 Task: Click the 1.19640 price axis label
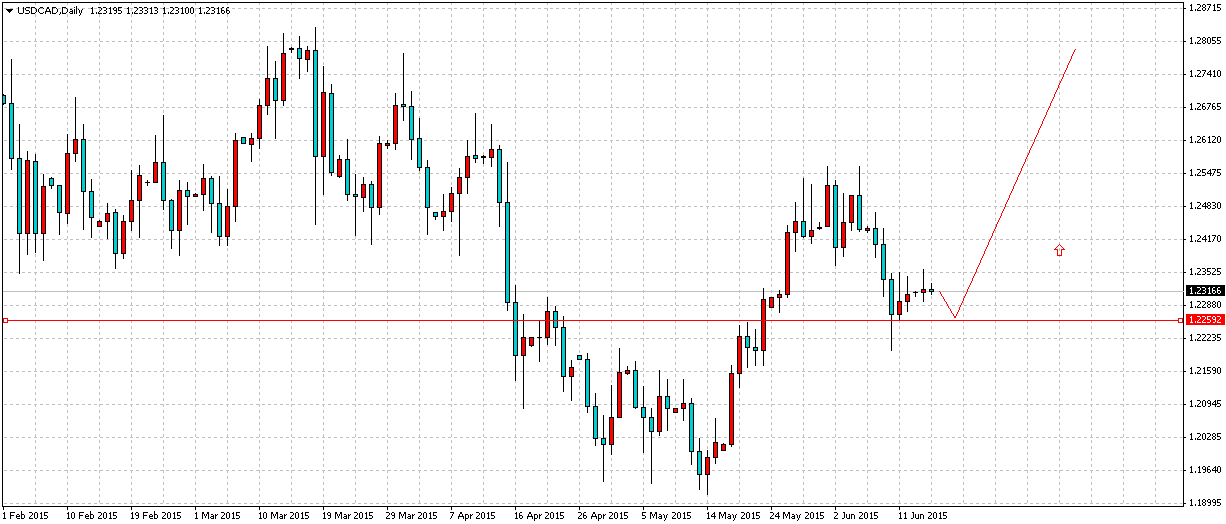[x=1204, y=470]
